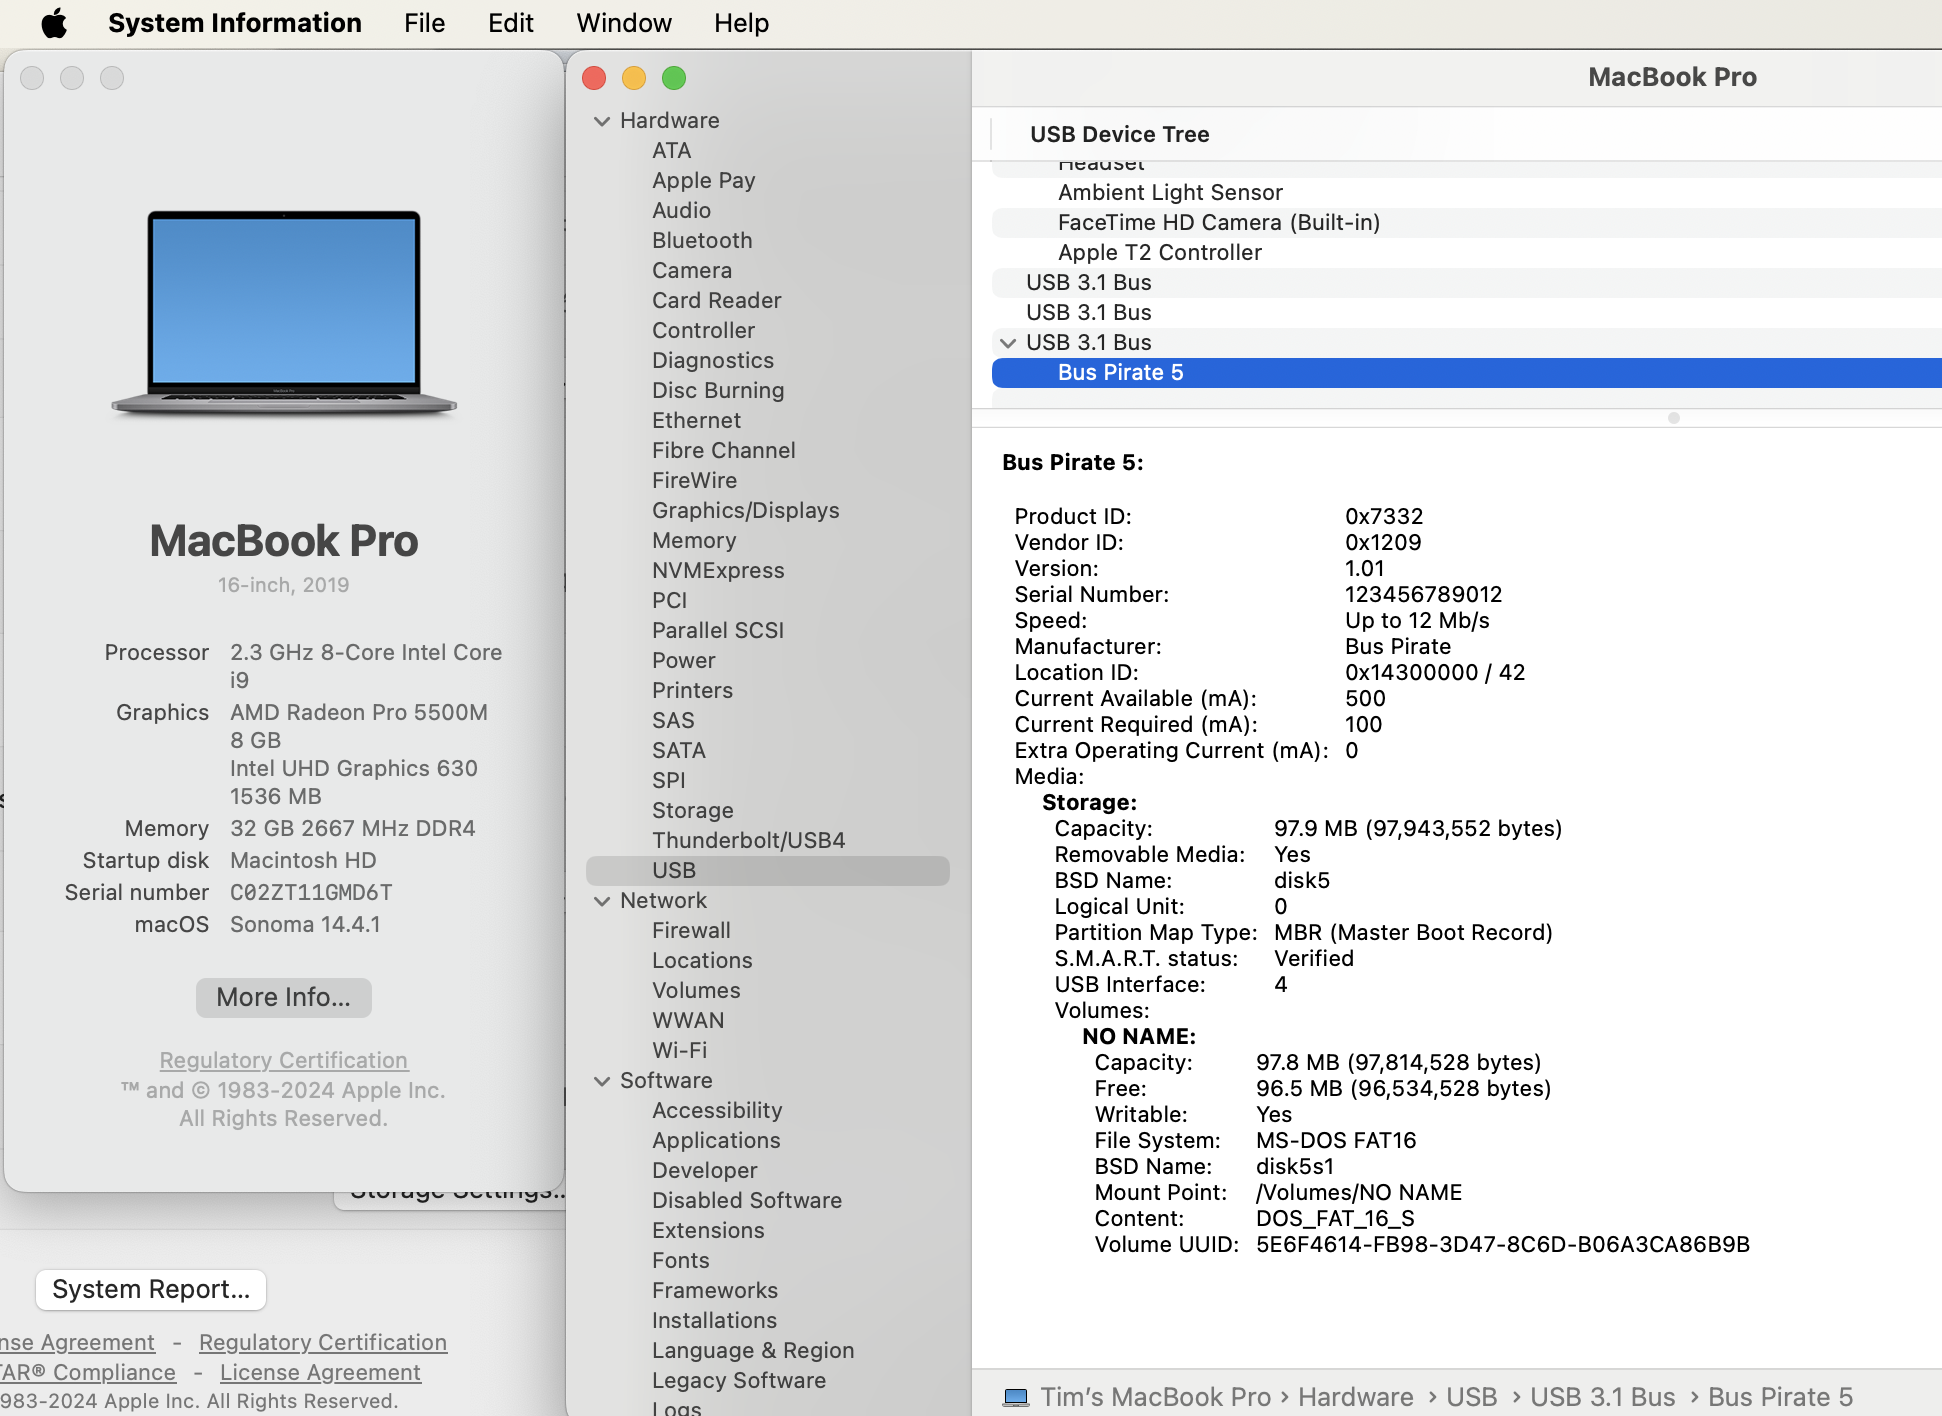
Task: Select SATA in the sidebar
Action: tap(678, 750)
